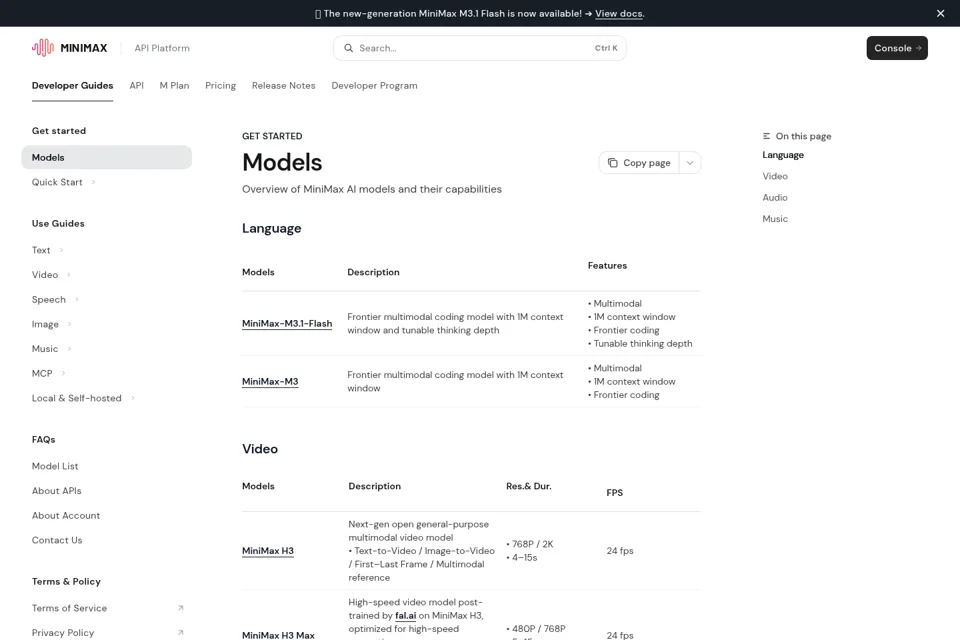The image size is (960, 640).
Task: Open the MiniMax-M3 model link
Action: [270, 382]
